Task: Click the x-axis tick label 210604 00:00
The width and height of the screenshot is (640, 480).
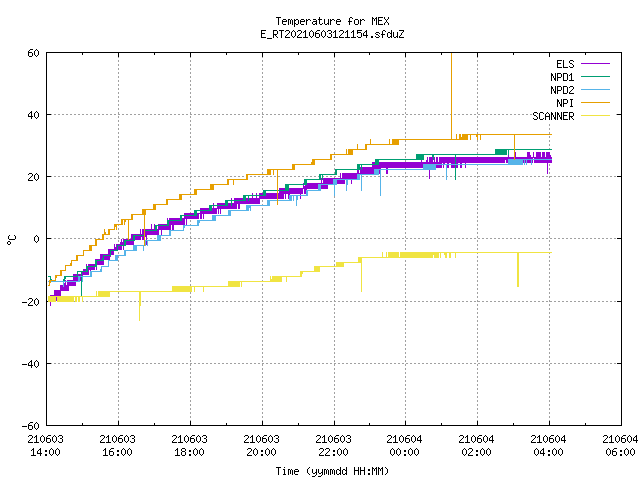Action: tap(404, 446)
